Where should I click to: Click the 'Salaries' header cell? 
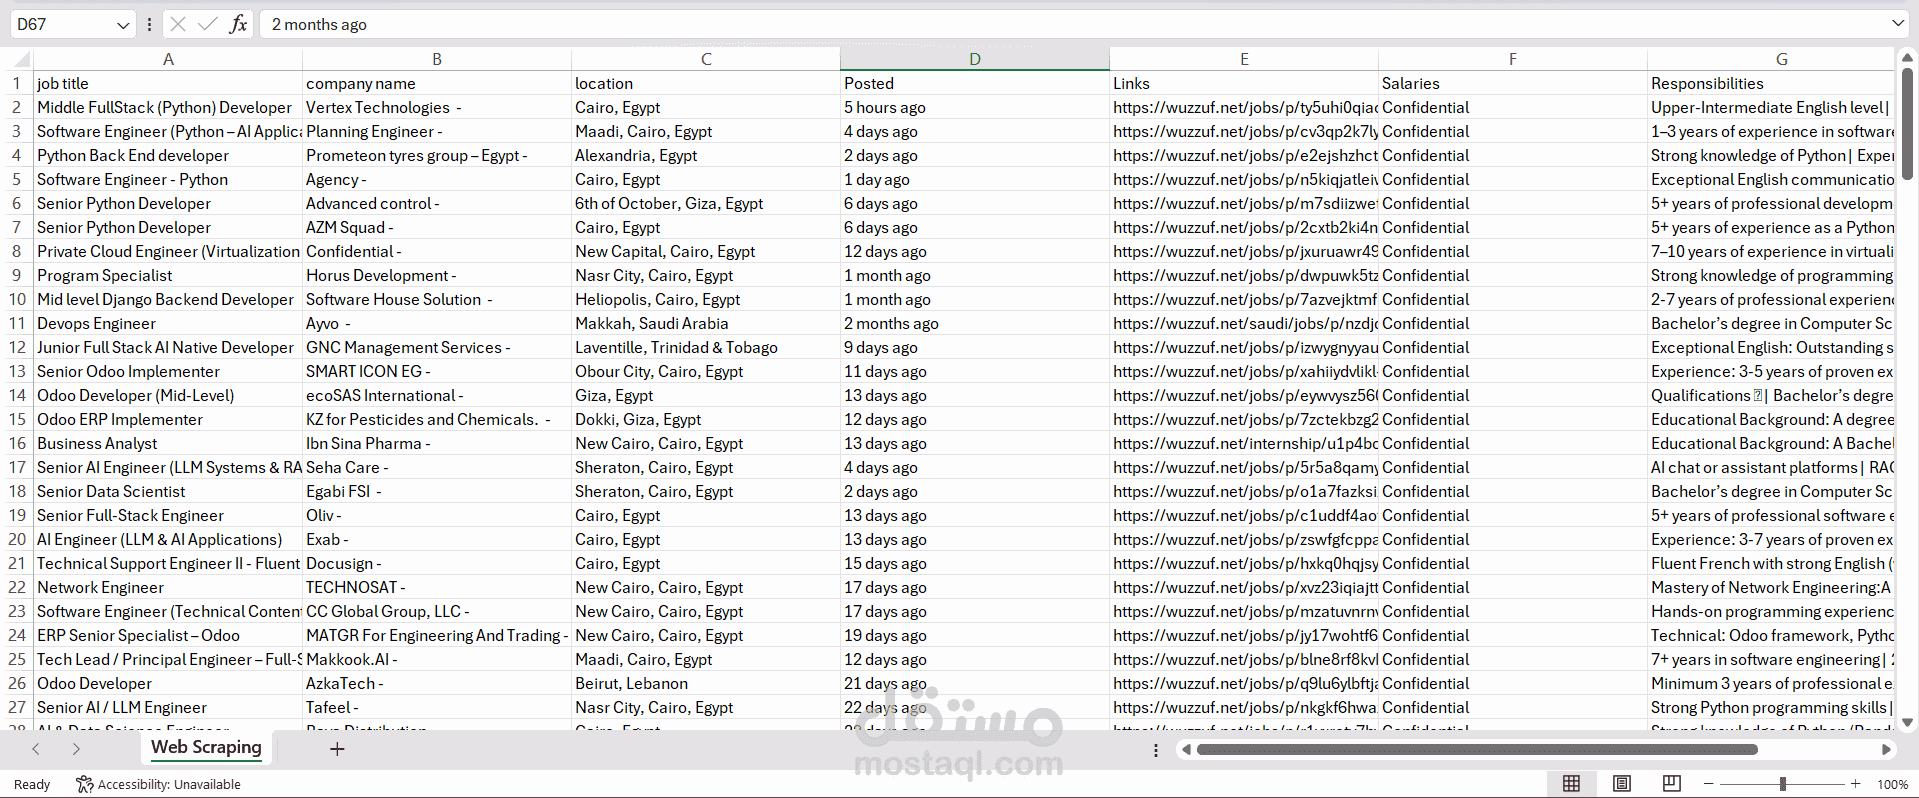(x=1513, y=83)
